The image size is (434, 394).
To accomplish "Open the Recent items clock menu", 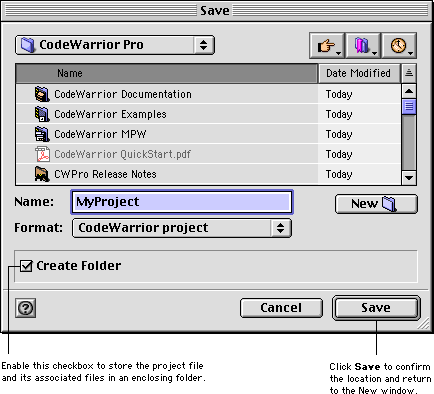I will 399,45.
